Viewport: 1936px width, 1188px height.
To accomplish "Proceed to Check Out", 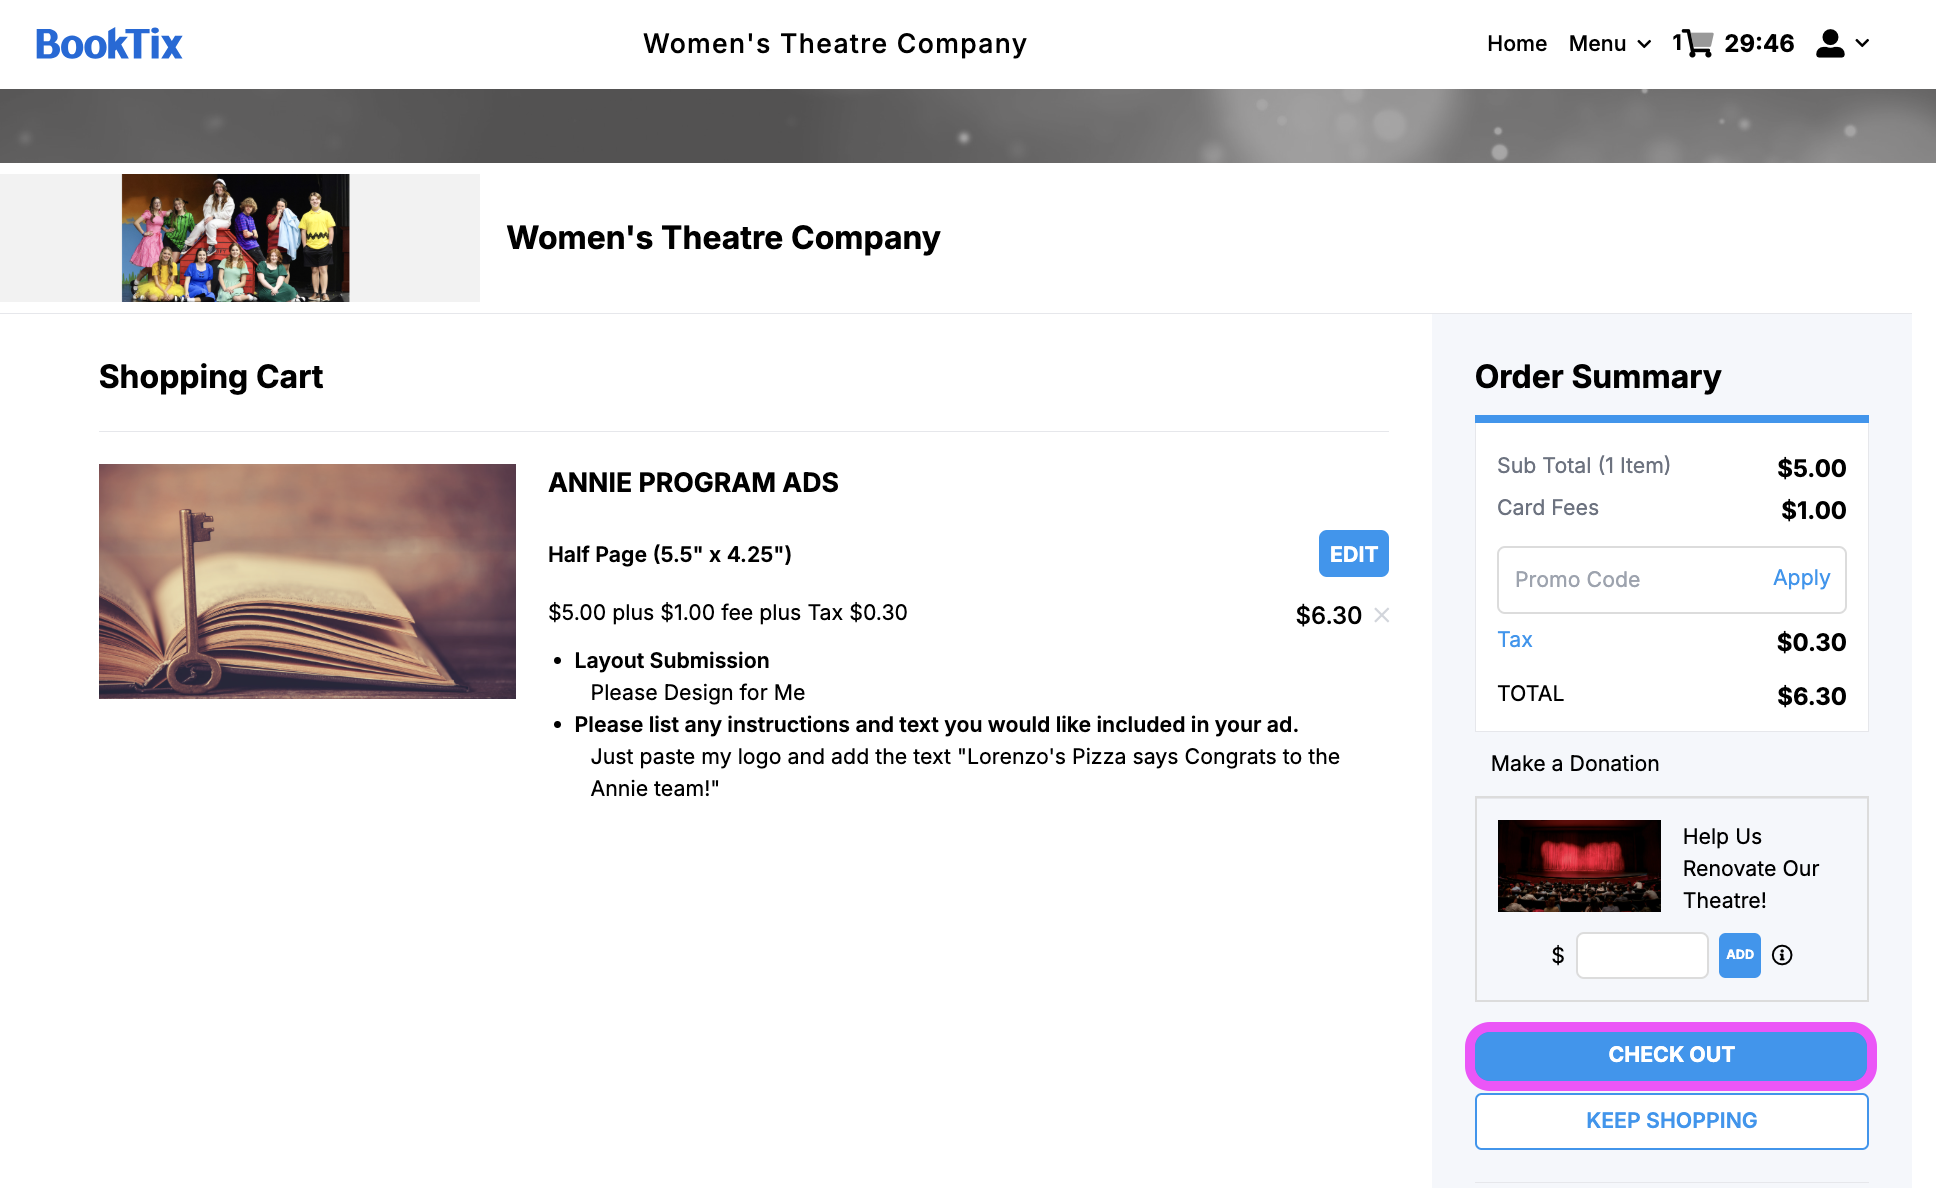I will coord(1671,1055).
